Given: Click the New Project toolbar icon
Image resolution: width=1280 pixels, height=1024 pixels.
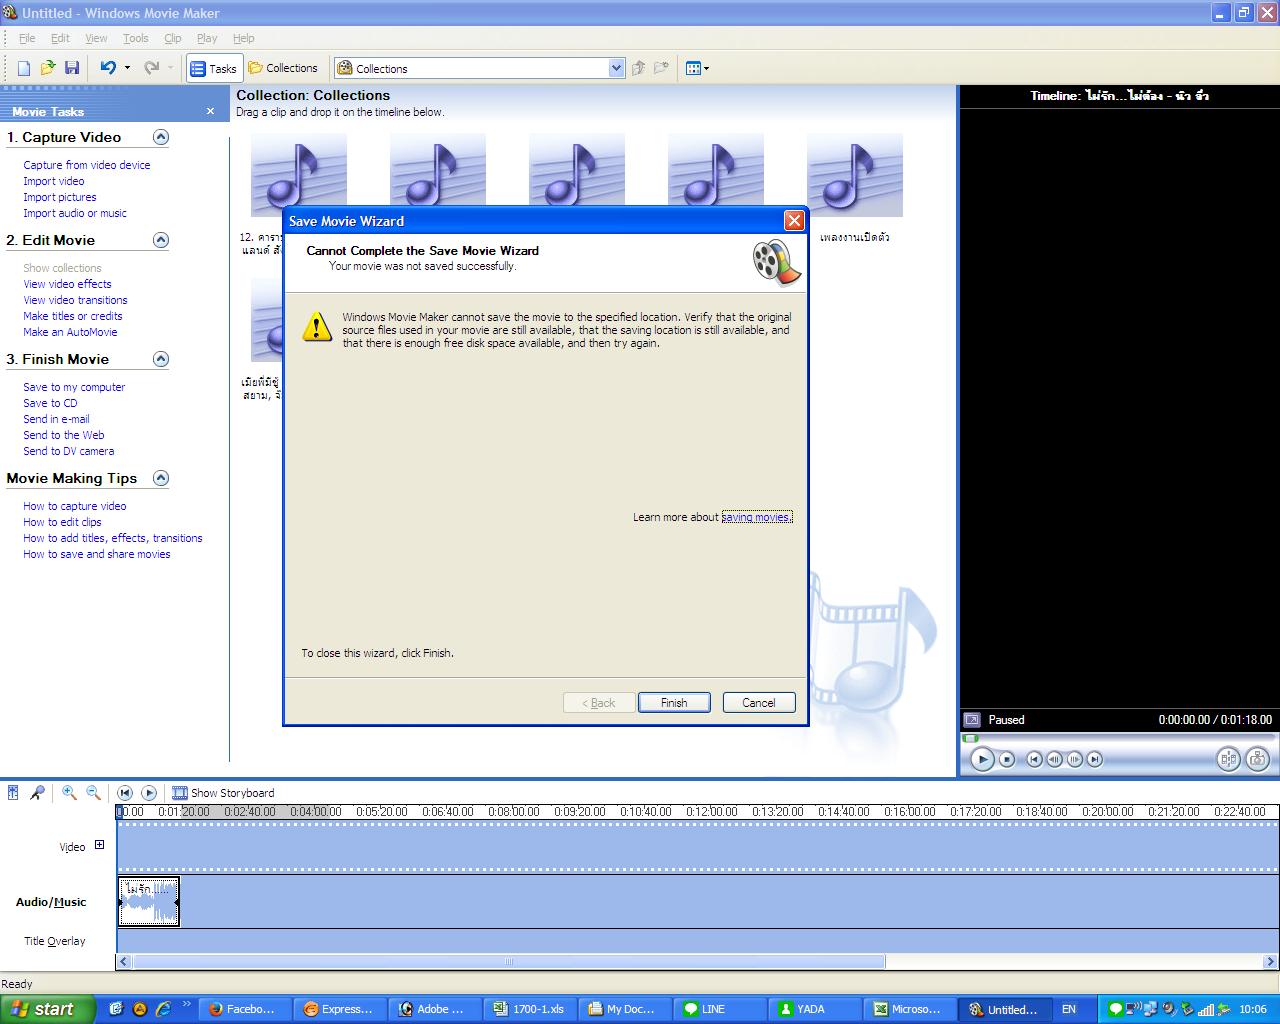Looking at the screenshot, I should point(24,68).
